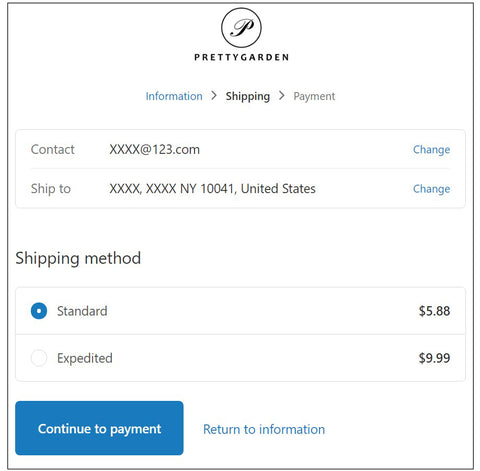The width and height of the screenshot is (480, 471).
Task: Click the PrettyGarden circular logo
Action: tap(241, 28)
